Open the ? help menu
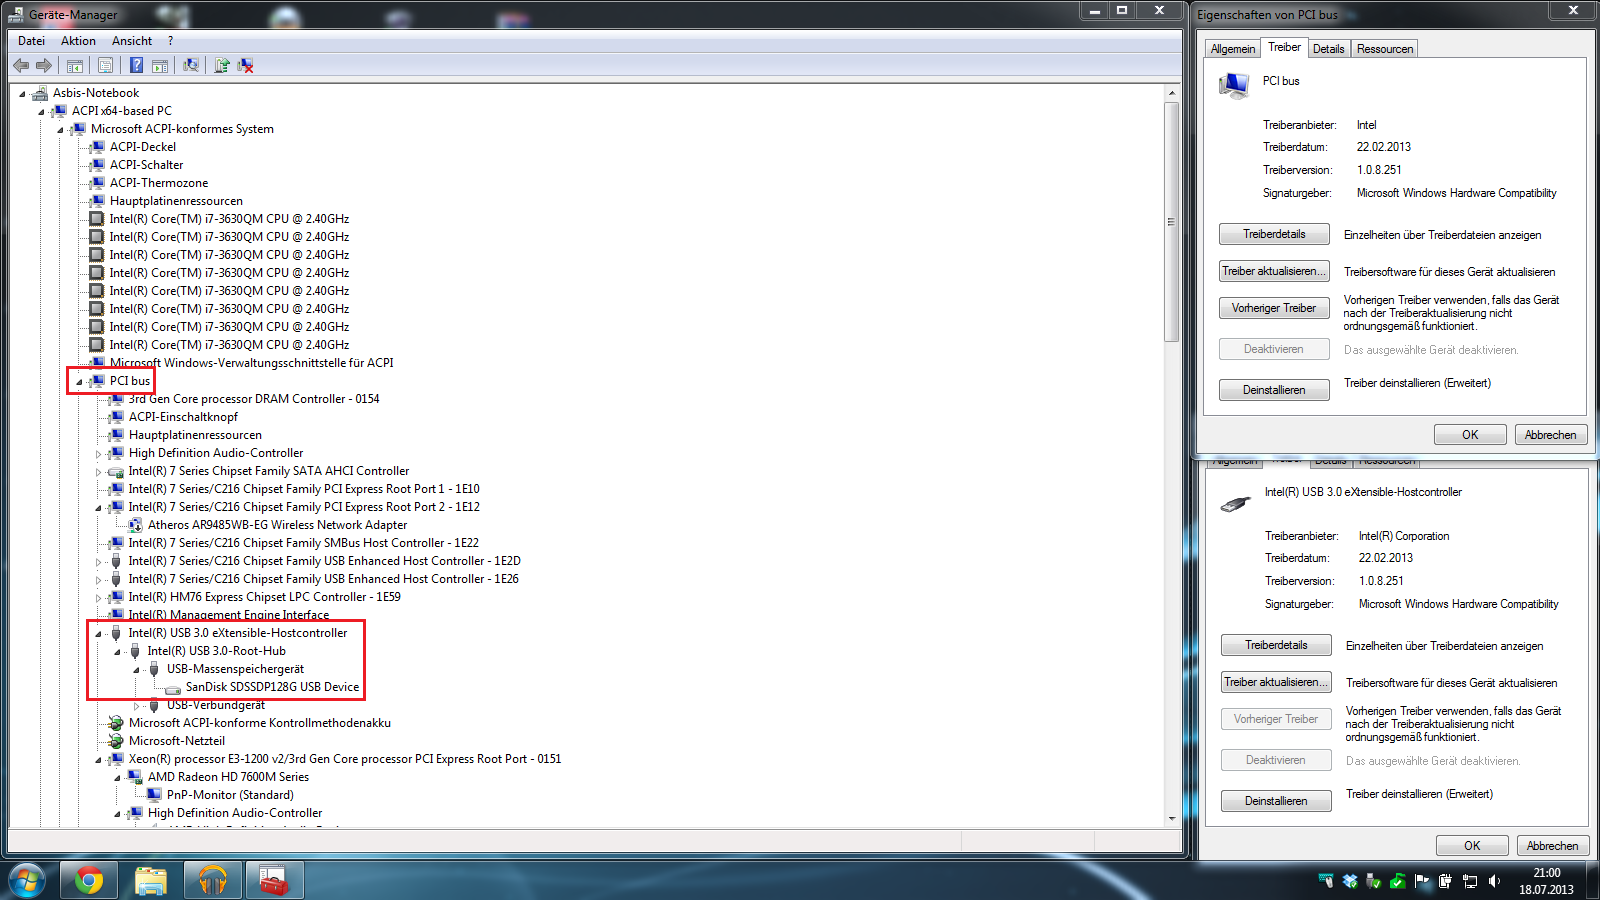1600x900 pixels. [170, 41]
